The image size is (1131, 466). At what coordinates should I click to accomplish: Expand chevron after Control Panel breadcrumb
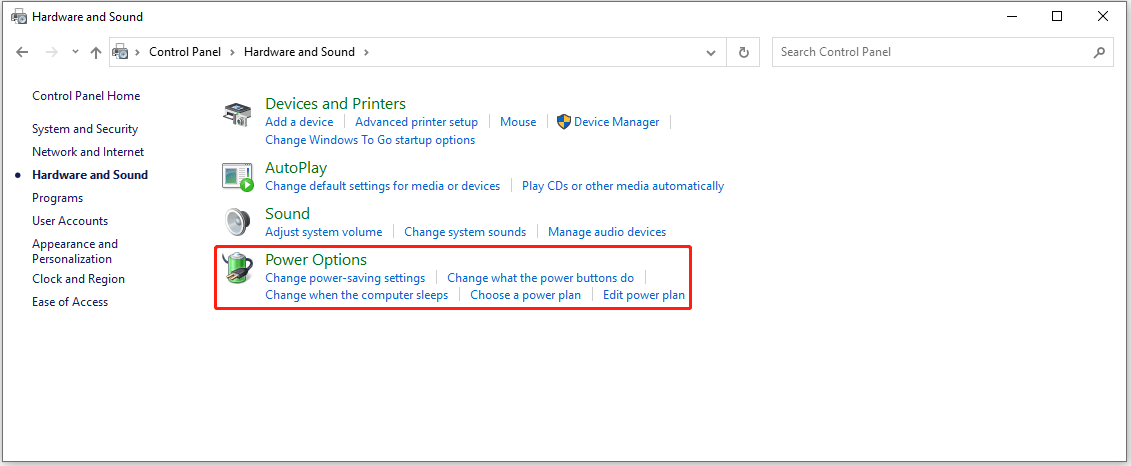pos(233,52)
